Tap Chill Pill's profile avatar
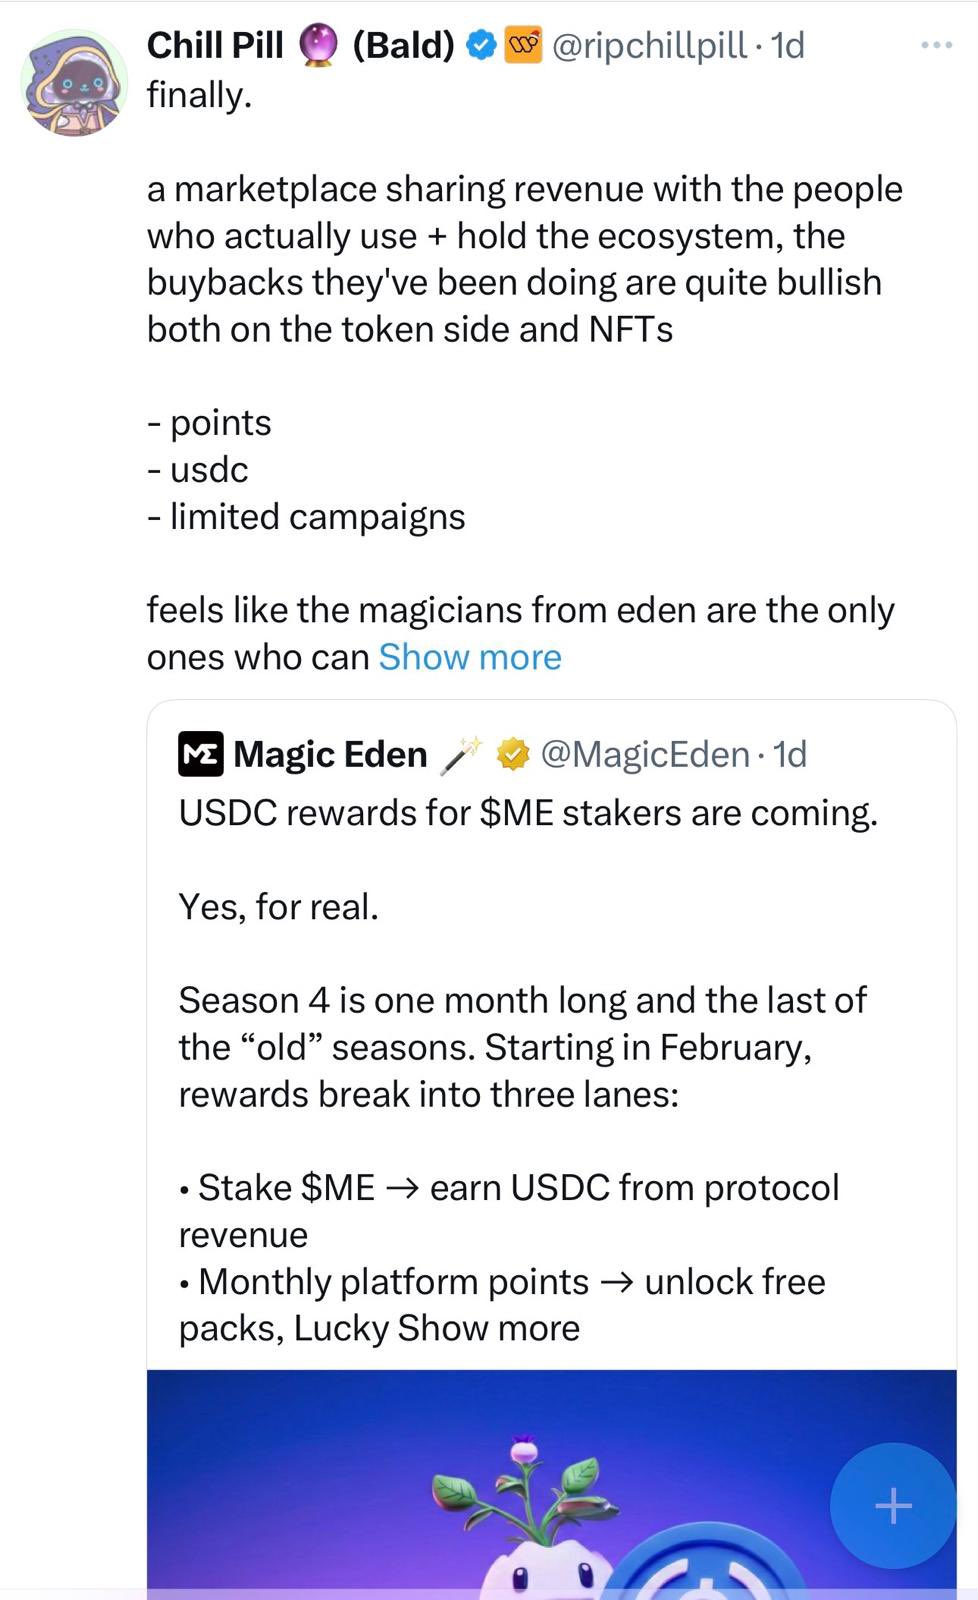 coord(74,83)
